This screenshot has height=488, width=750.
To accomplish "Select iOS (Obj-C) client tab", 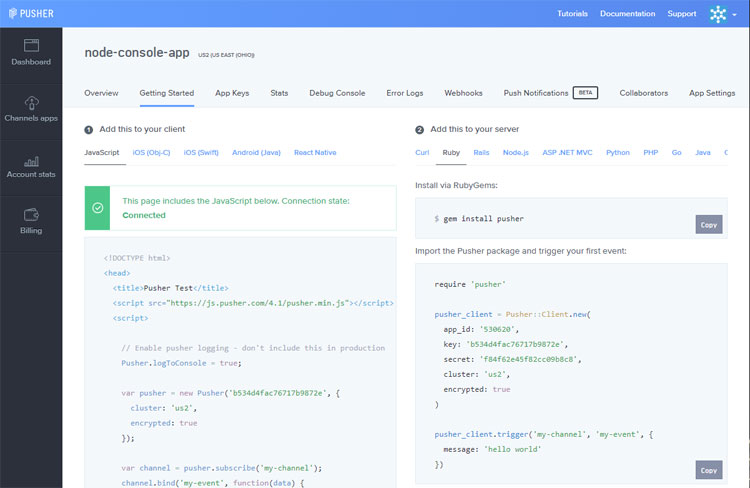I will 151,153.
